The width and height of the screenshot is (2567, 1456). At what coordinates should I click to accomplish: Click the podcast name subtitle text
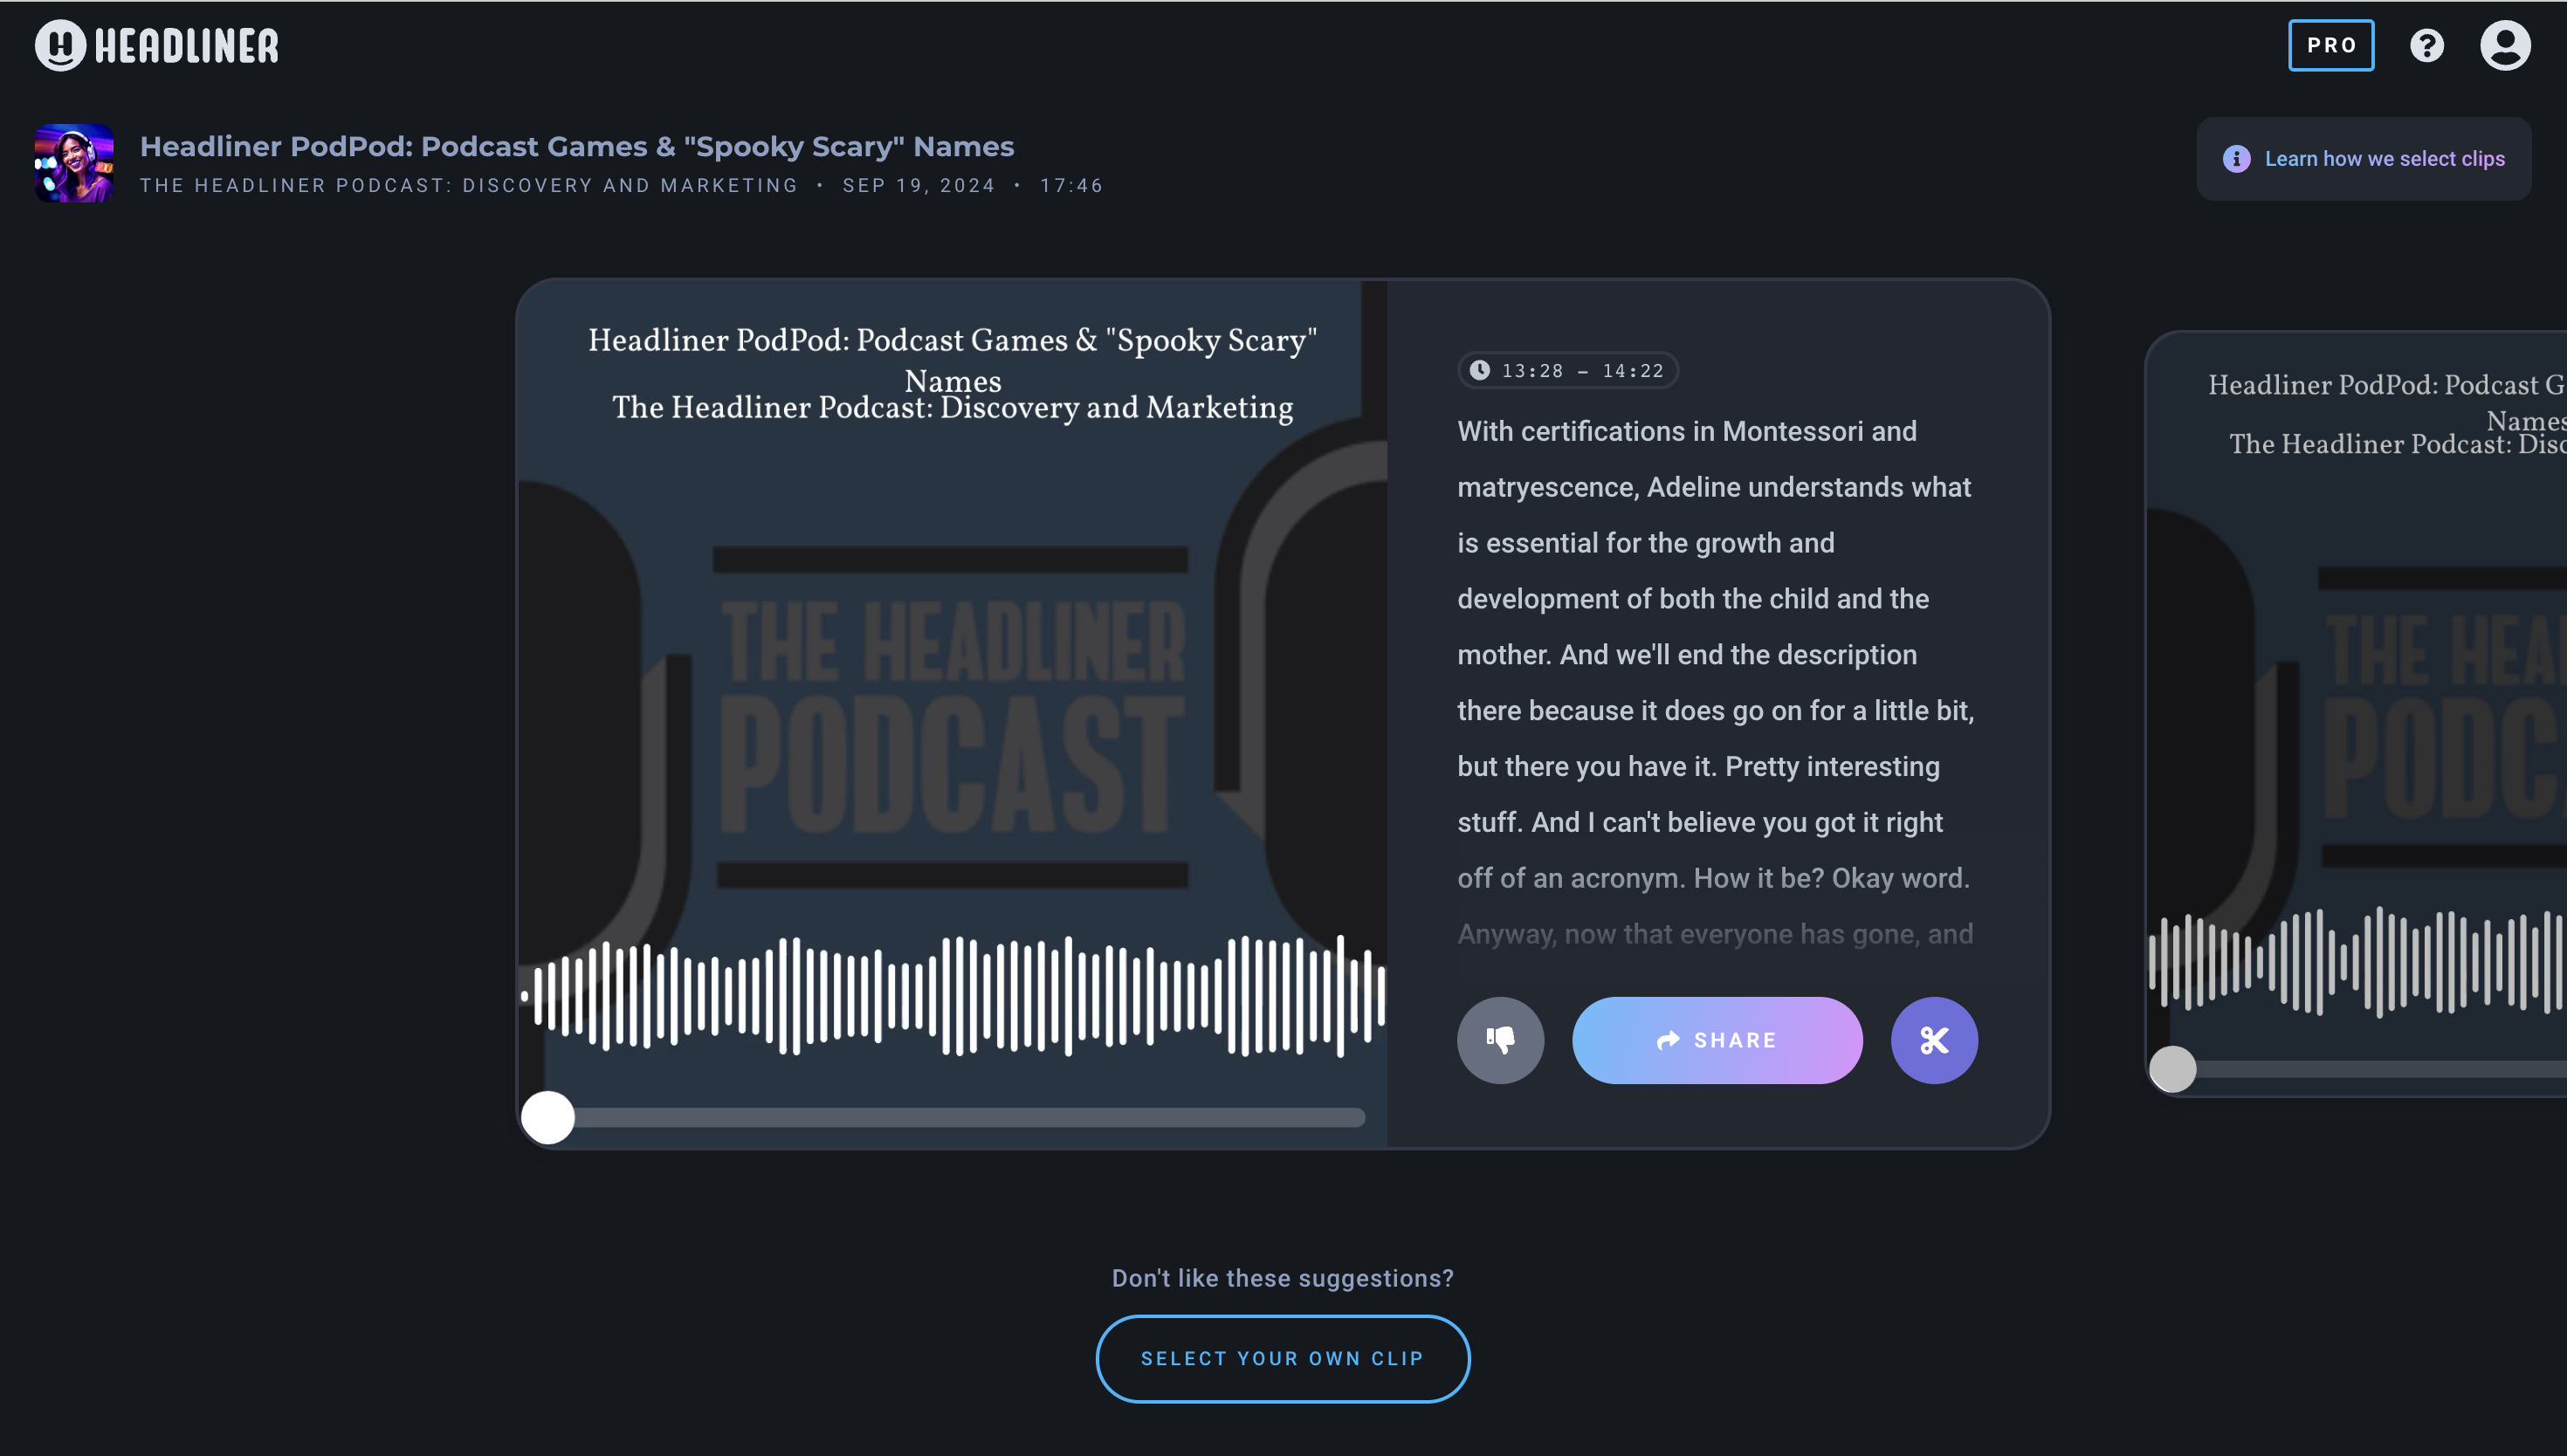coord(469,186)
